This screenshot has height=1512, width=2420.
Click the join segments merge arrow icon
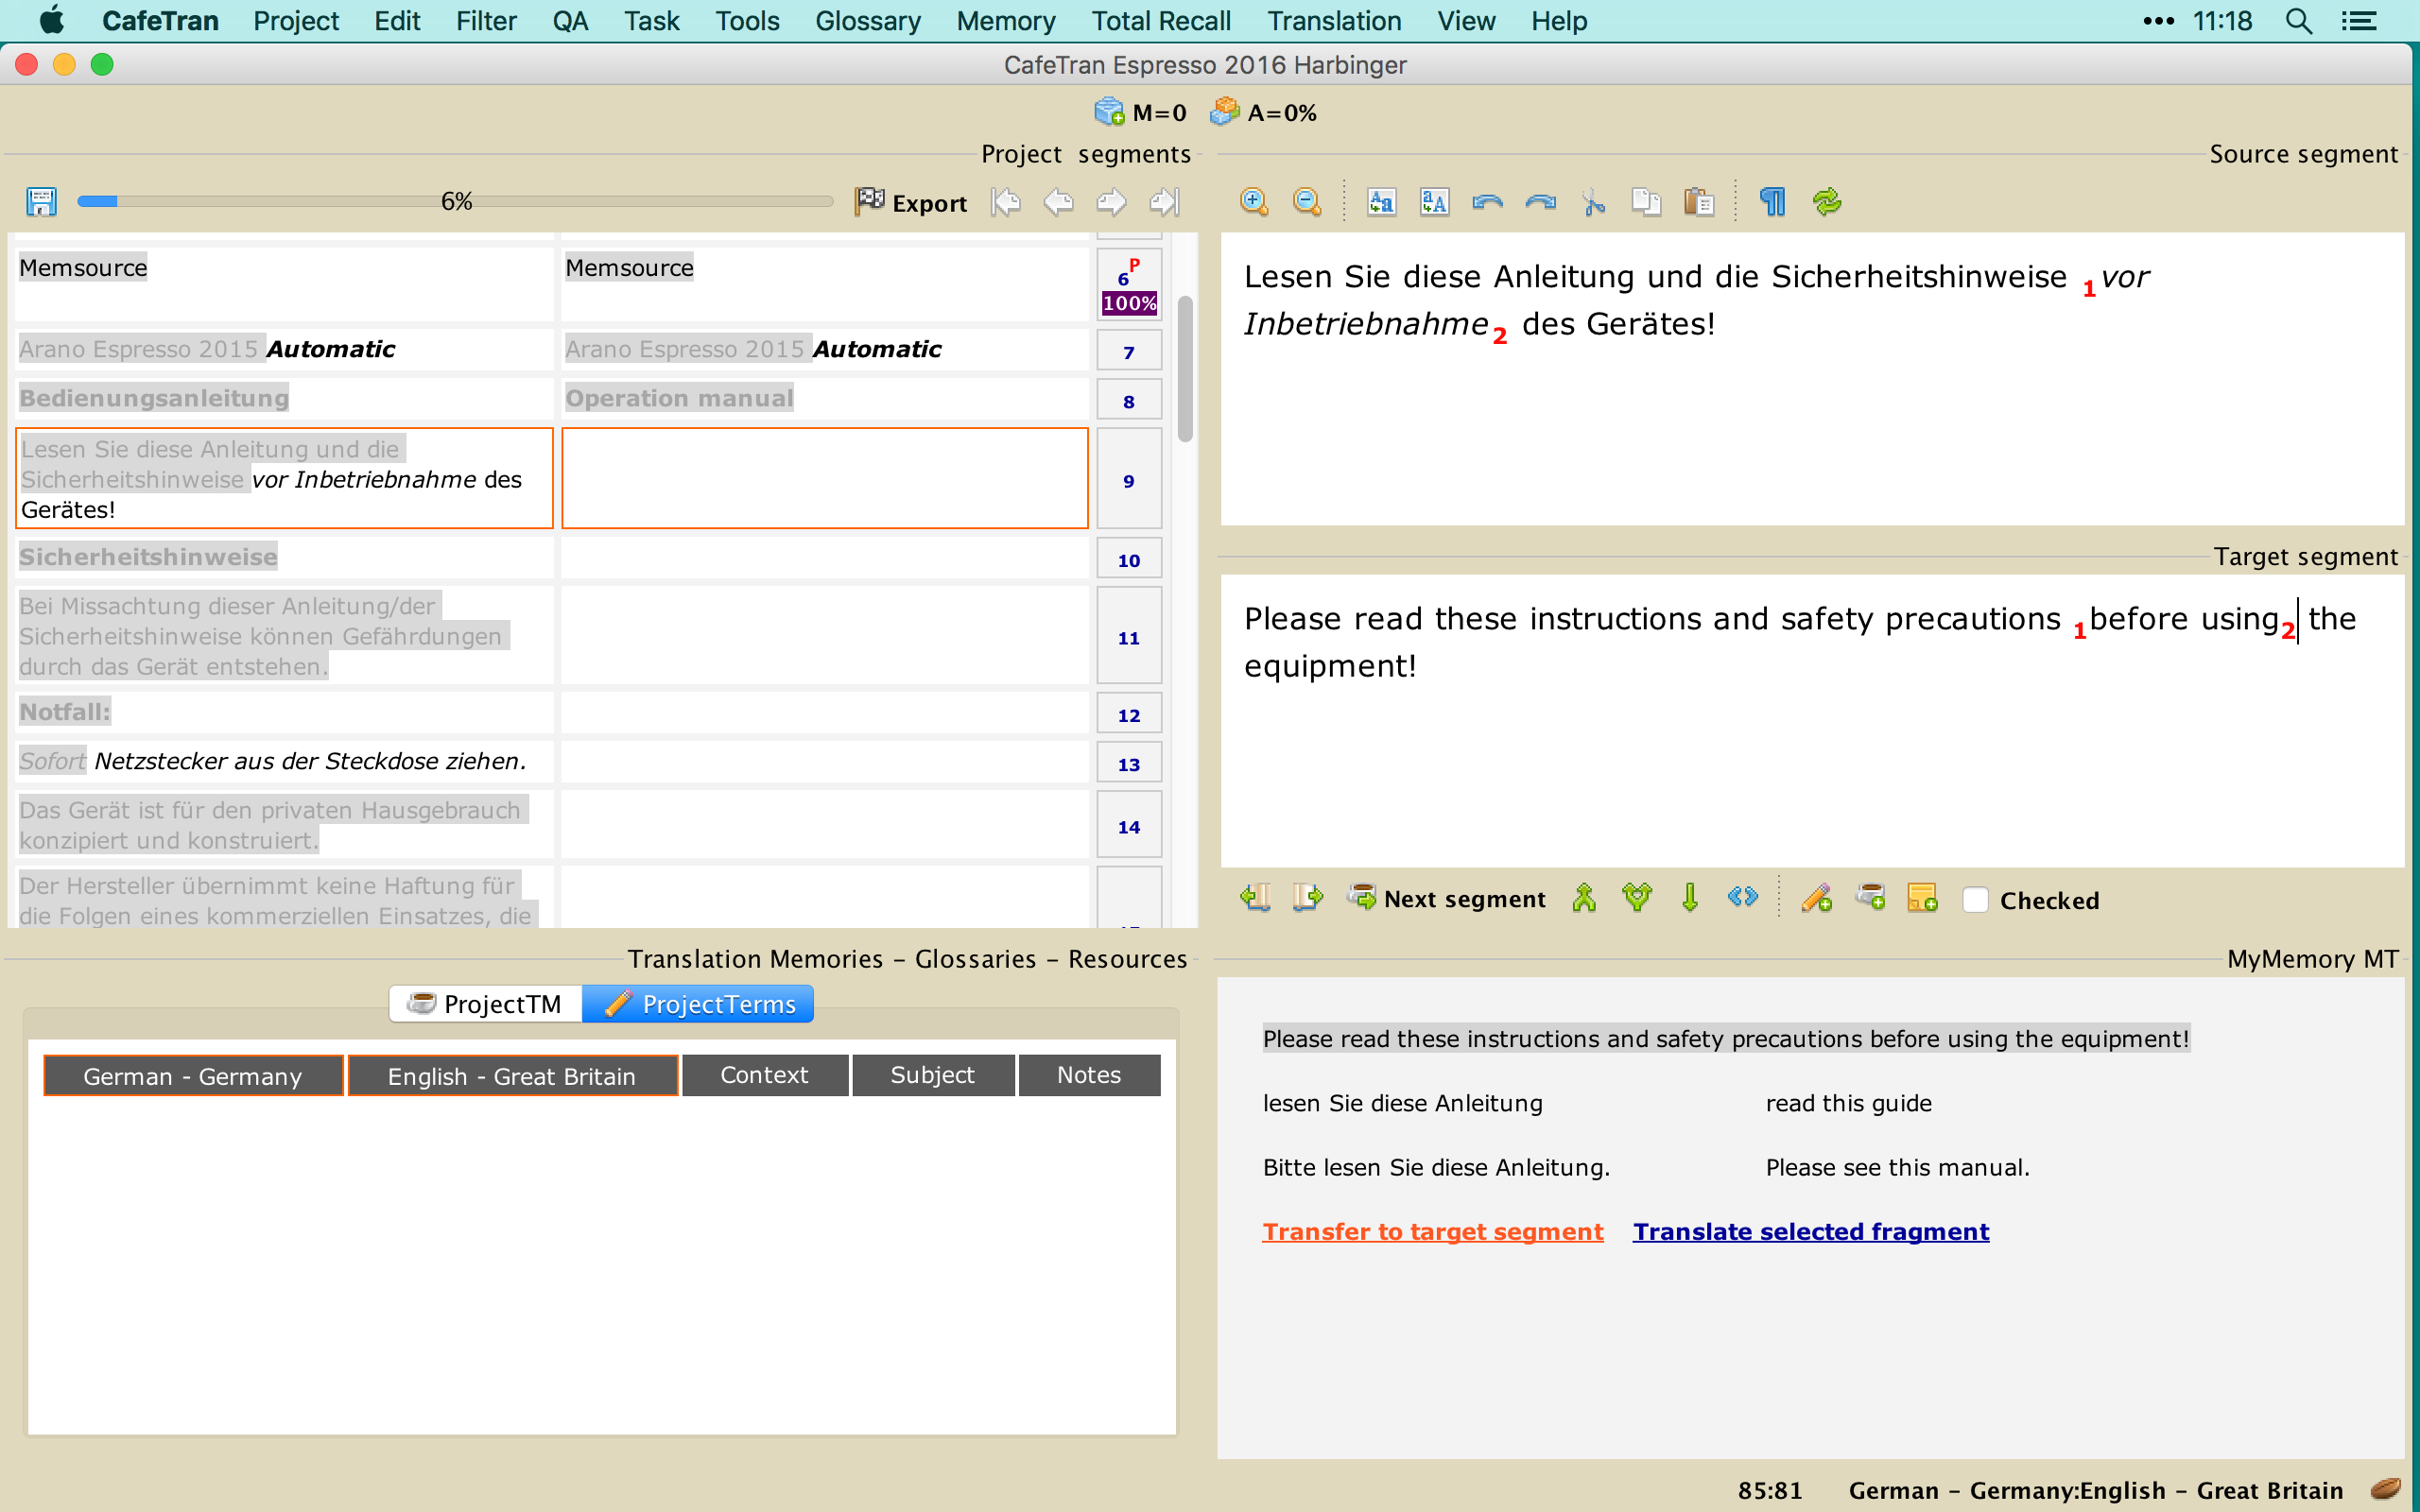point(1583,898)
